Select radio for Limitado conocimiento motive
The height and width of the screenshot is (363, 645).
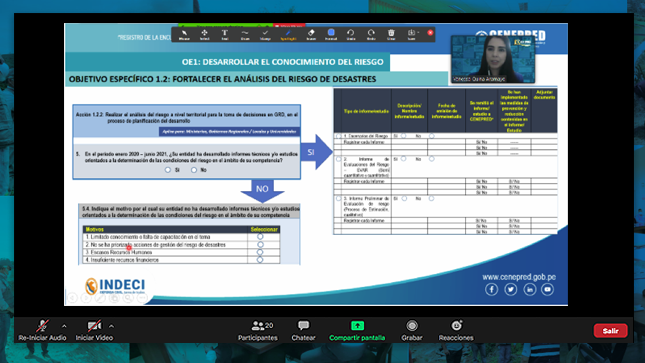260,237
